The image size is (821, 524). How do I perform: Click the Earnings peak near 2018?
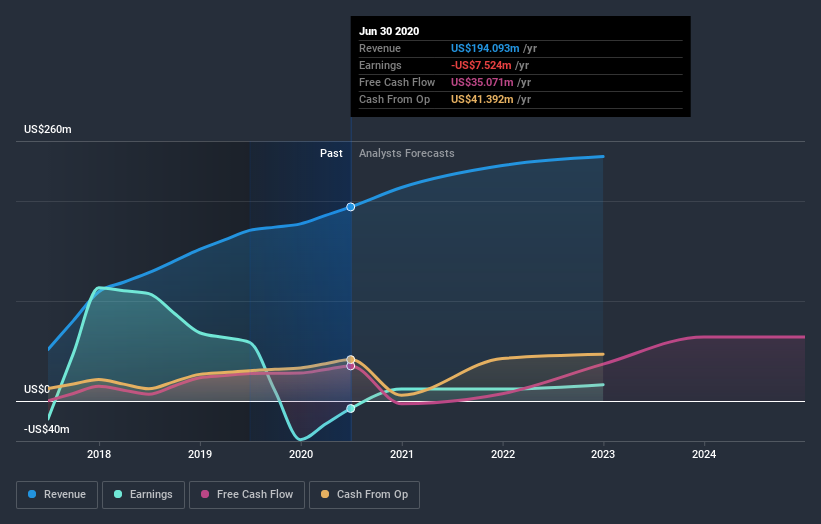(x=99, y=287)
